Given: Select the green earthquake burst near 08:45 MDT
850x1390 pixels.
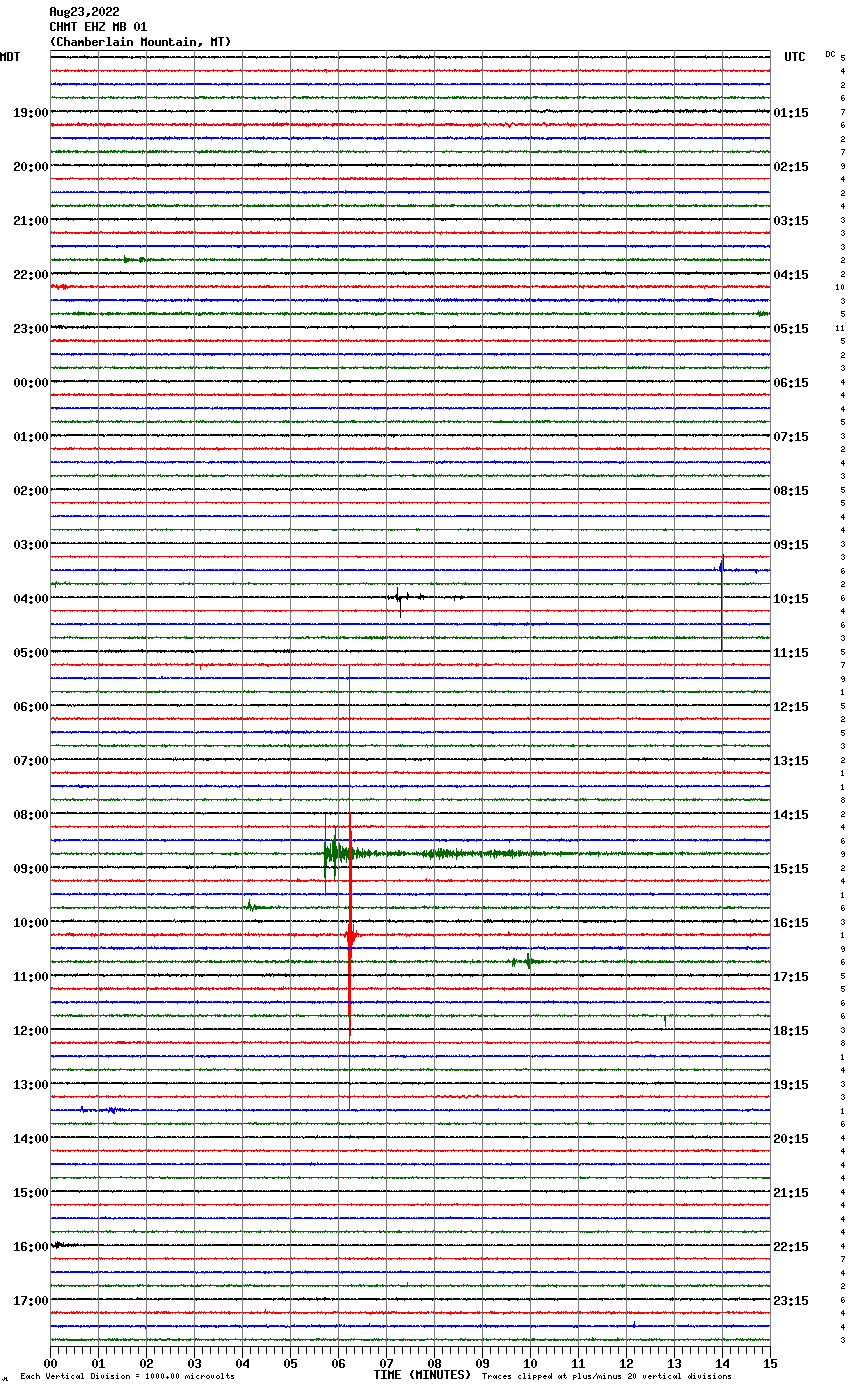Looking at the screenshot, I should coord(336,853).
